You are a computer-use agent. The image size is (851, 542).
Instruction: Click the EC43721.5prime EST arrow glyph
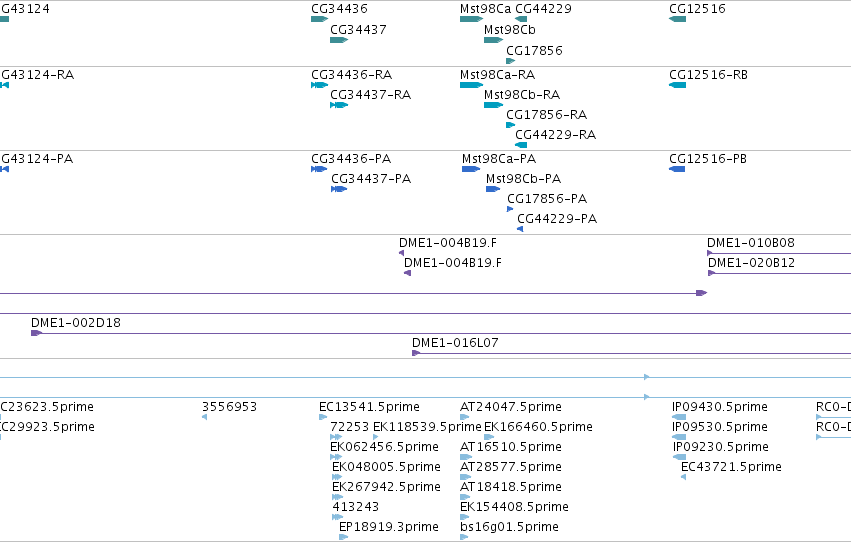(683, 477)
